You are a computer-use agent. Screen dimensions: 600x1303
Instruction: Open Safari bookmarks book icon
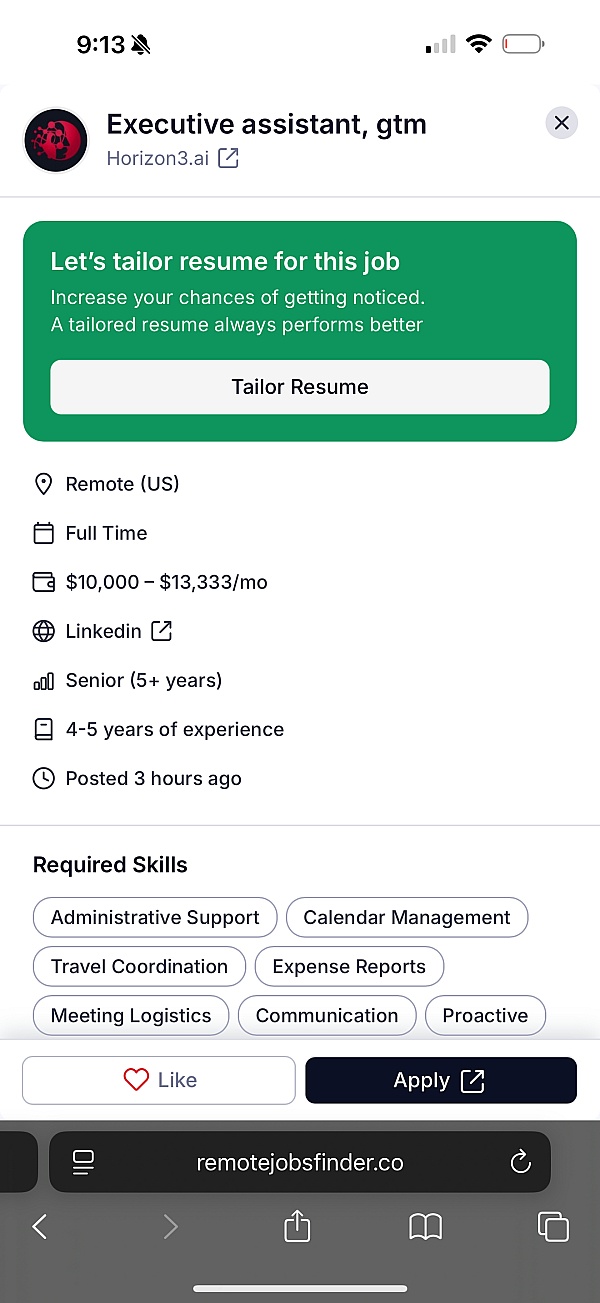click(426, 1227)
